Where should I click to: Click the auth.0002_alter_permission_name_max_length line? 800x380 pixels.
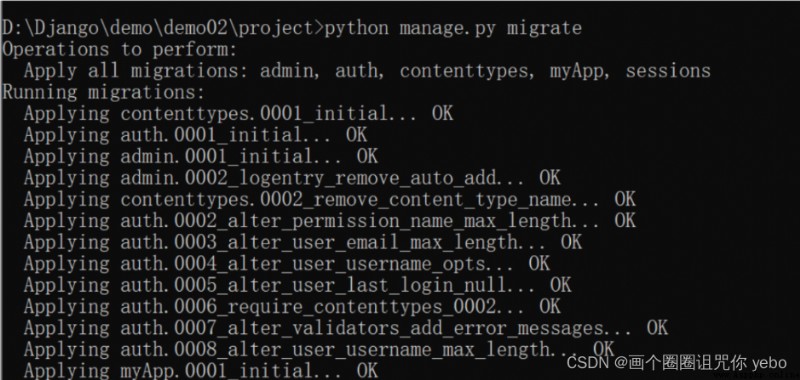[330, 221]
